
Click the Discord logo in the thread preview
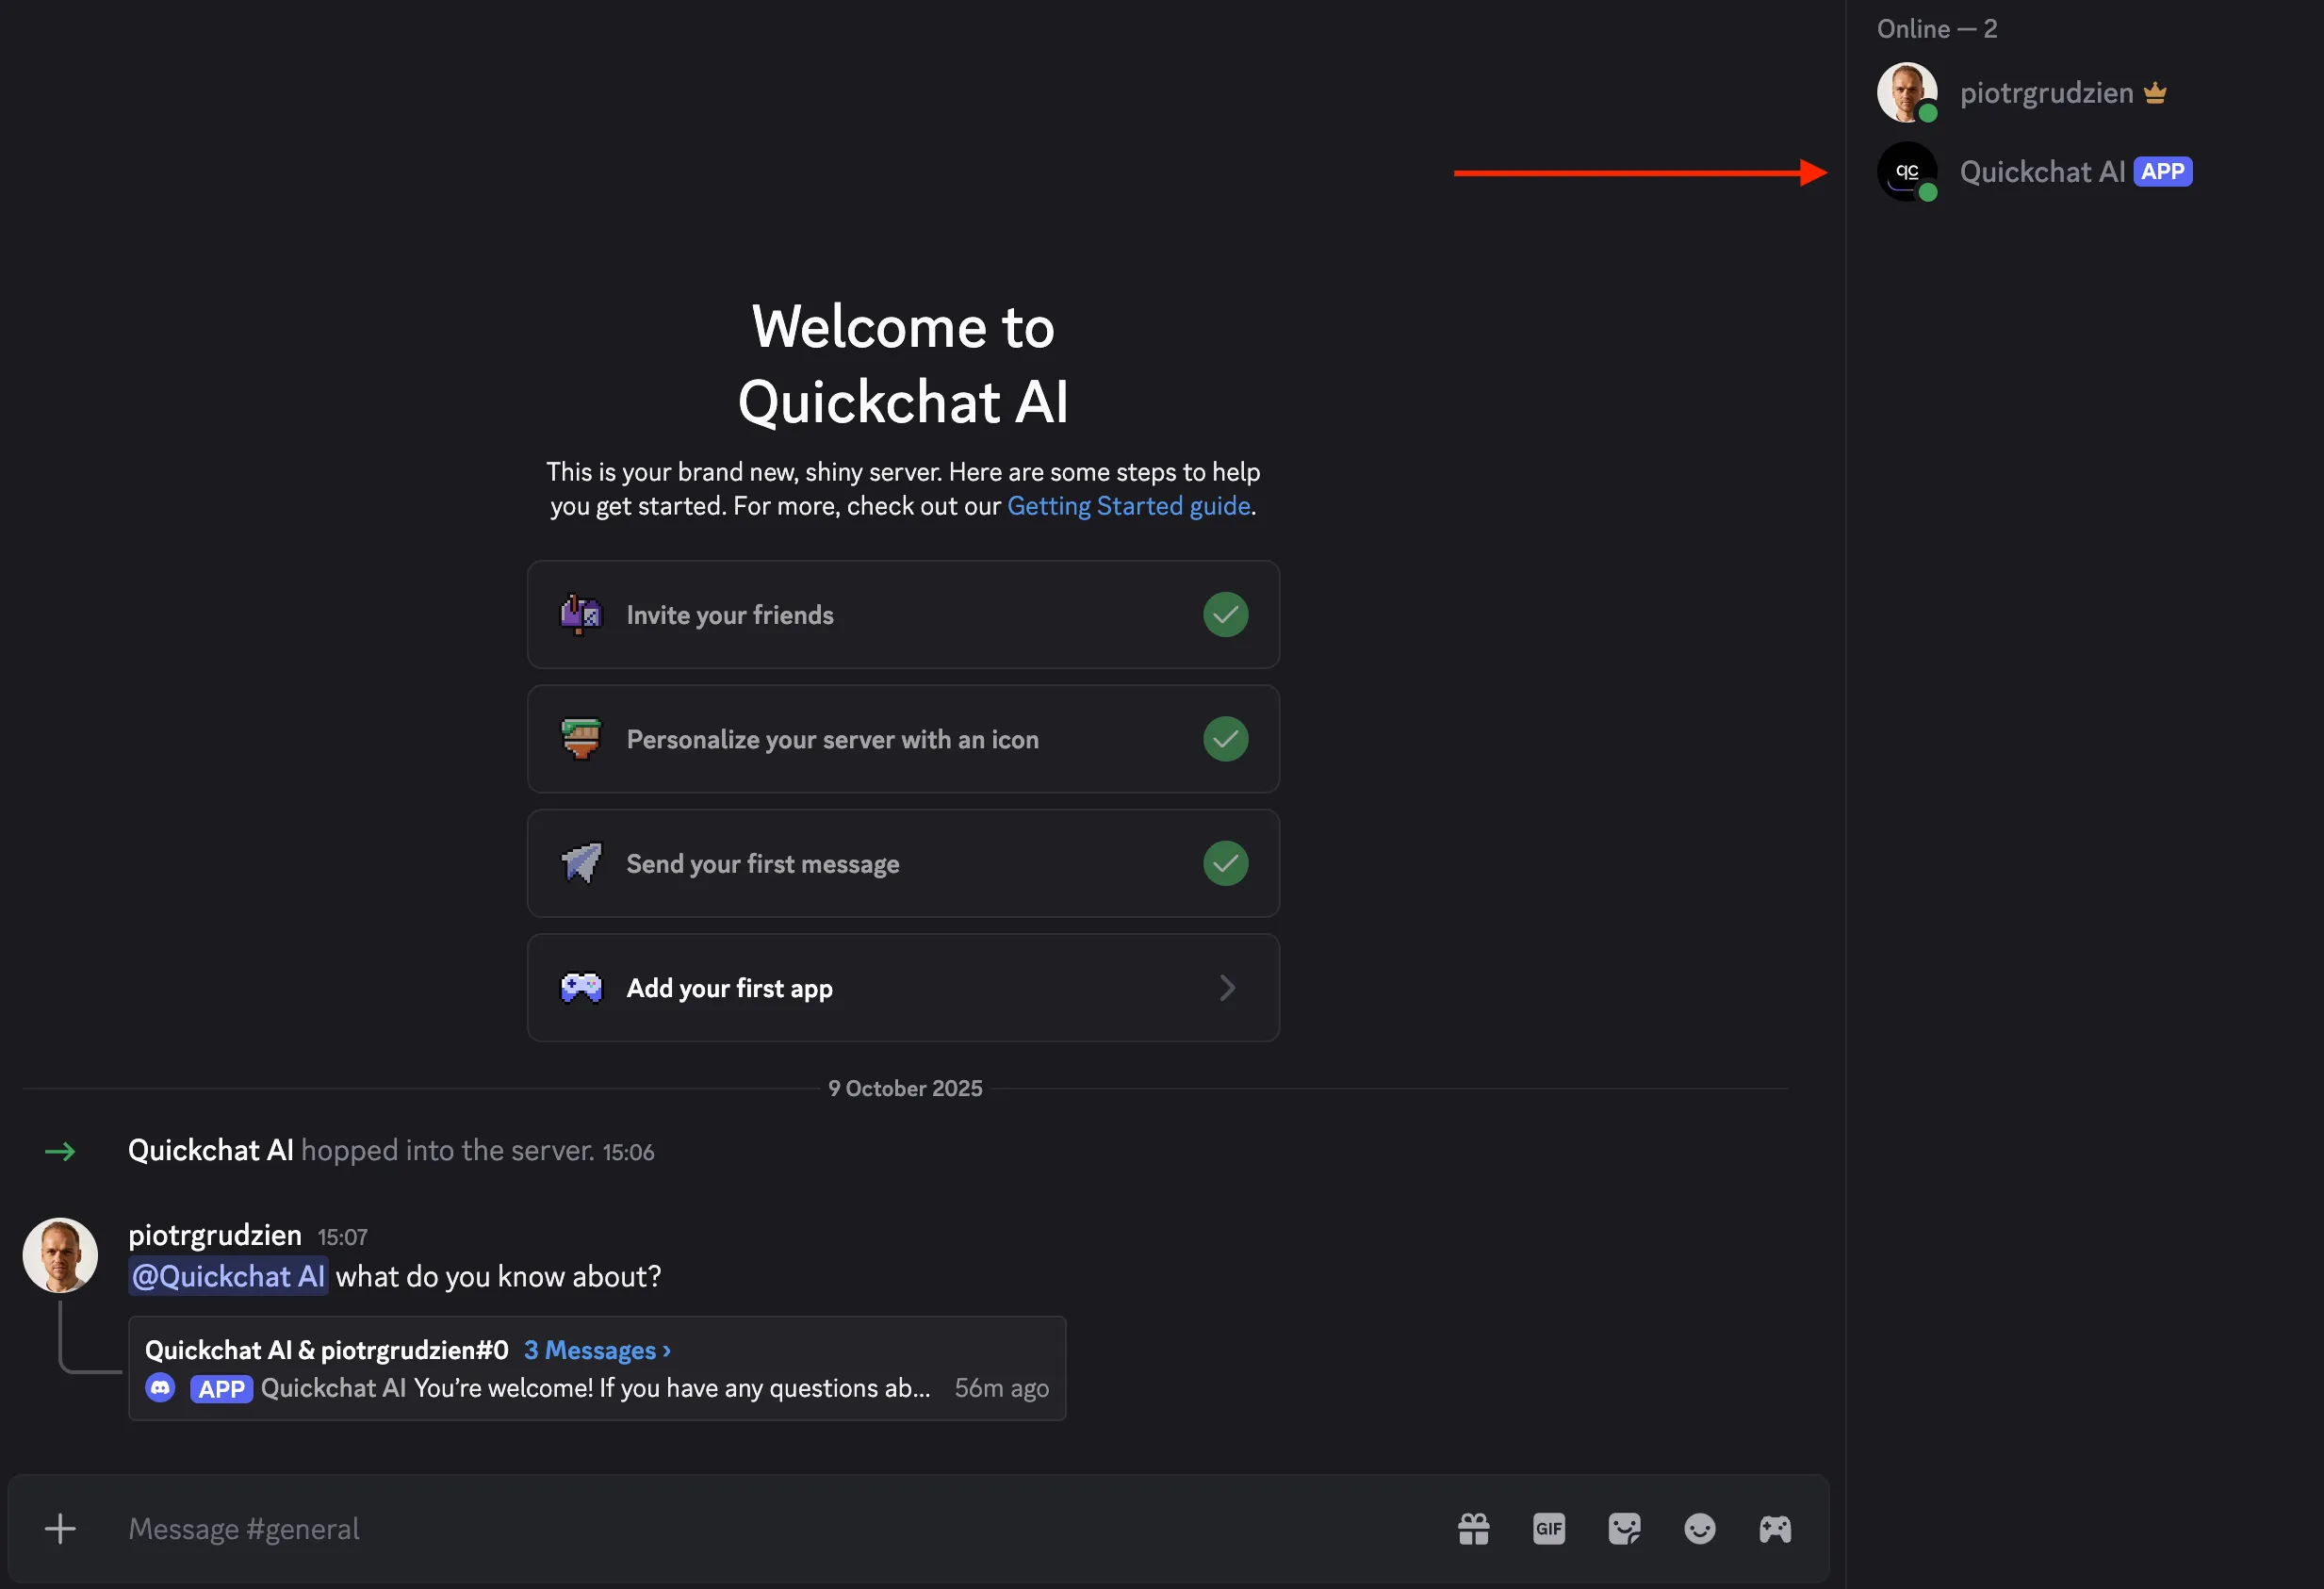(160, 1388)
